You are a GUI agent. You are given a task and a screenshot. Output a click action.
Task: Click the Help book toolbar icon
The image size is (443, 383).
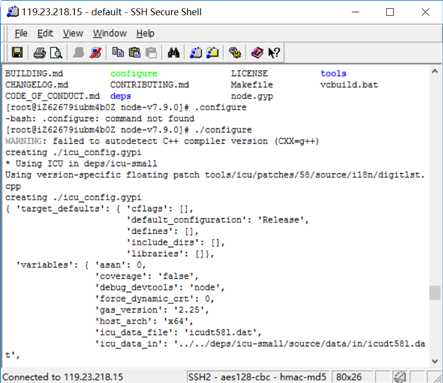[257, 52]
